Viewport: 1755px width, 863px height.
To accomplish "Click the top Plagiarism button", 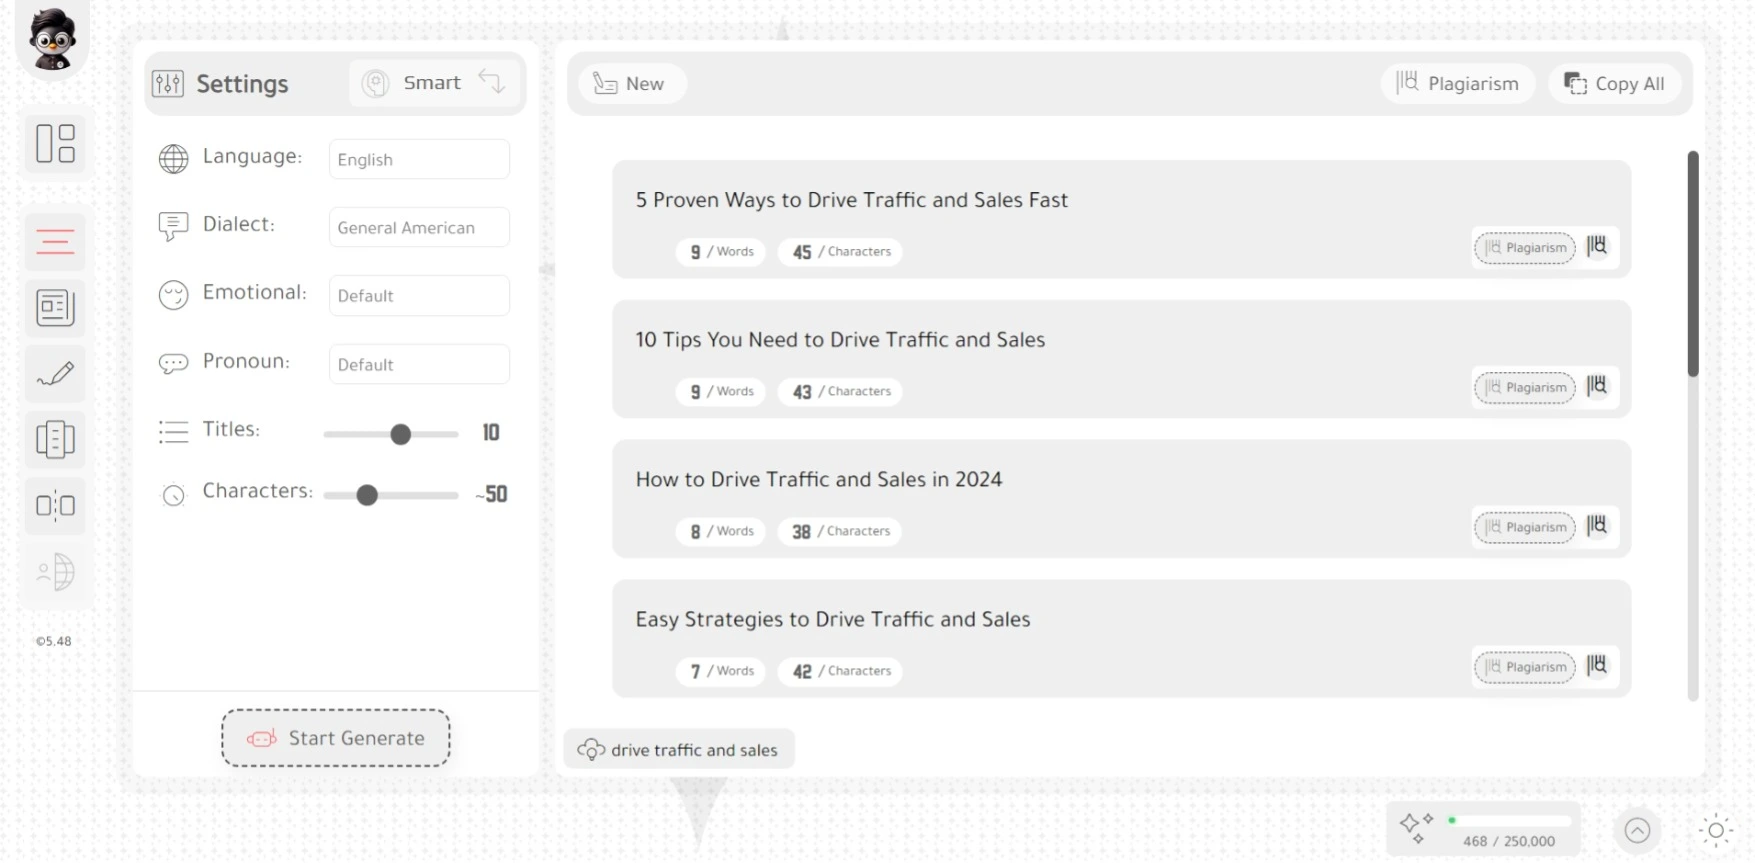I will (1458, 83).
